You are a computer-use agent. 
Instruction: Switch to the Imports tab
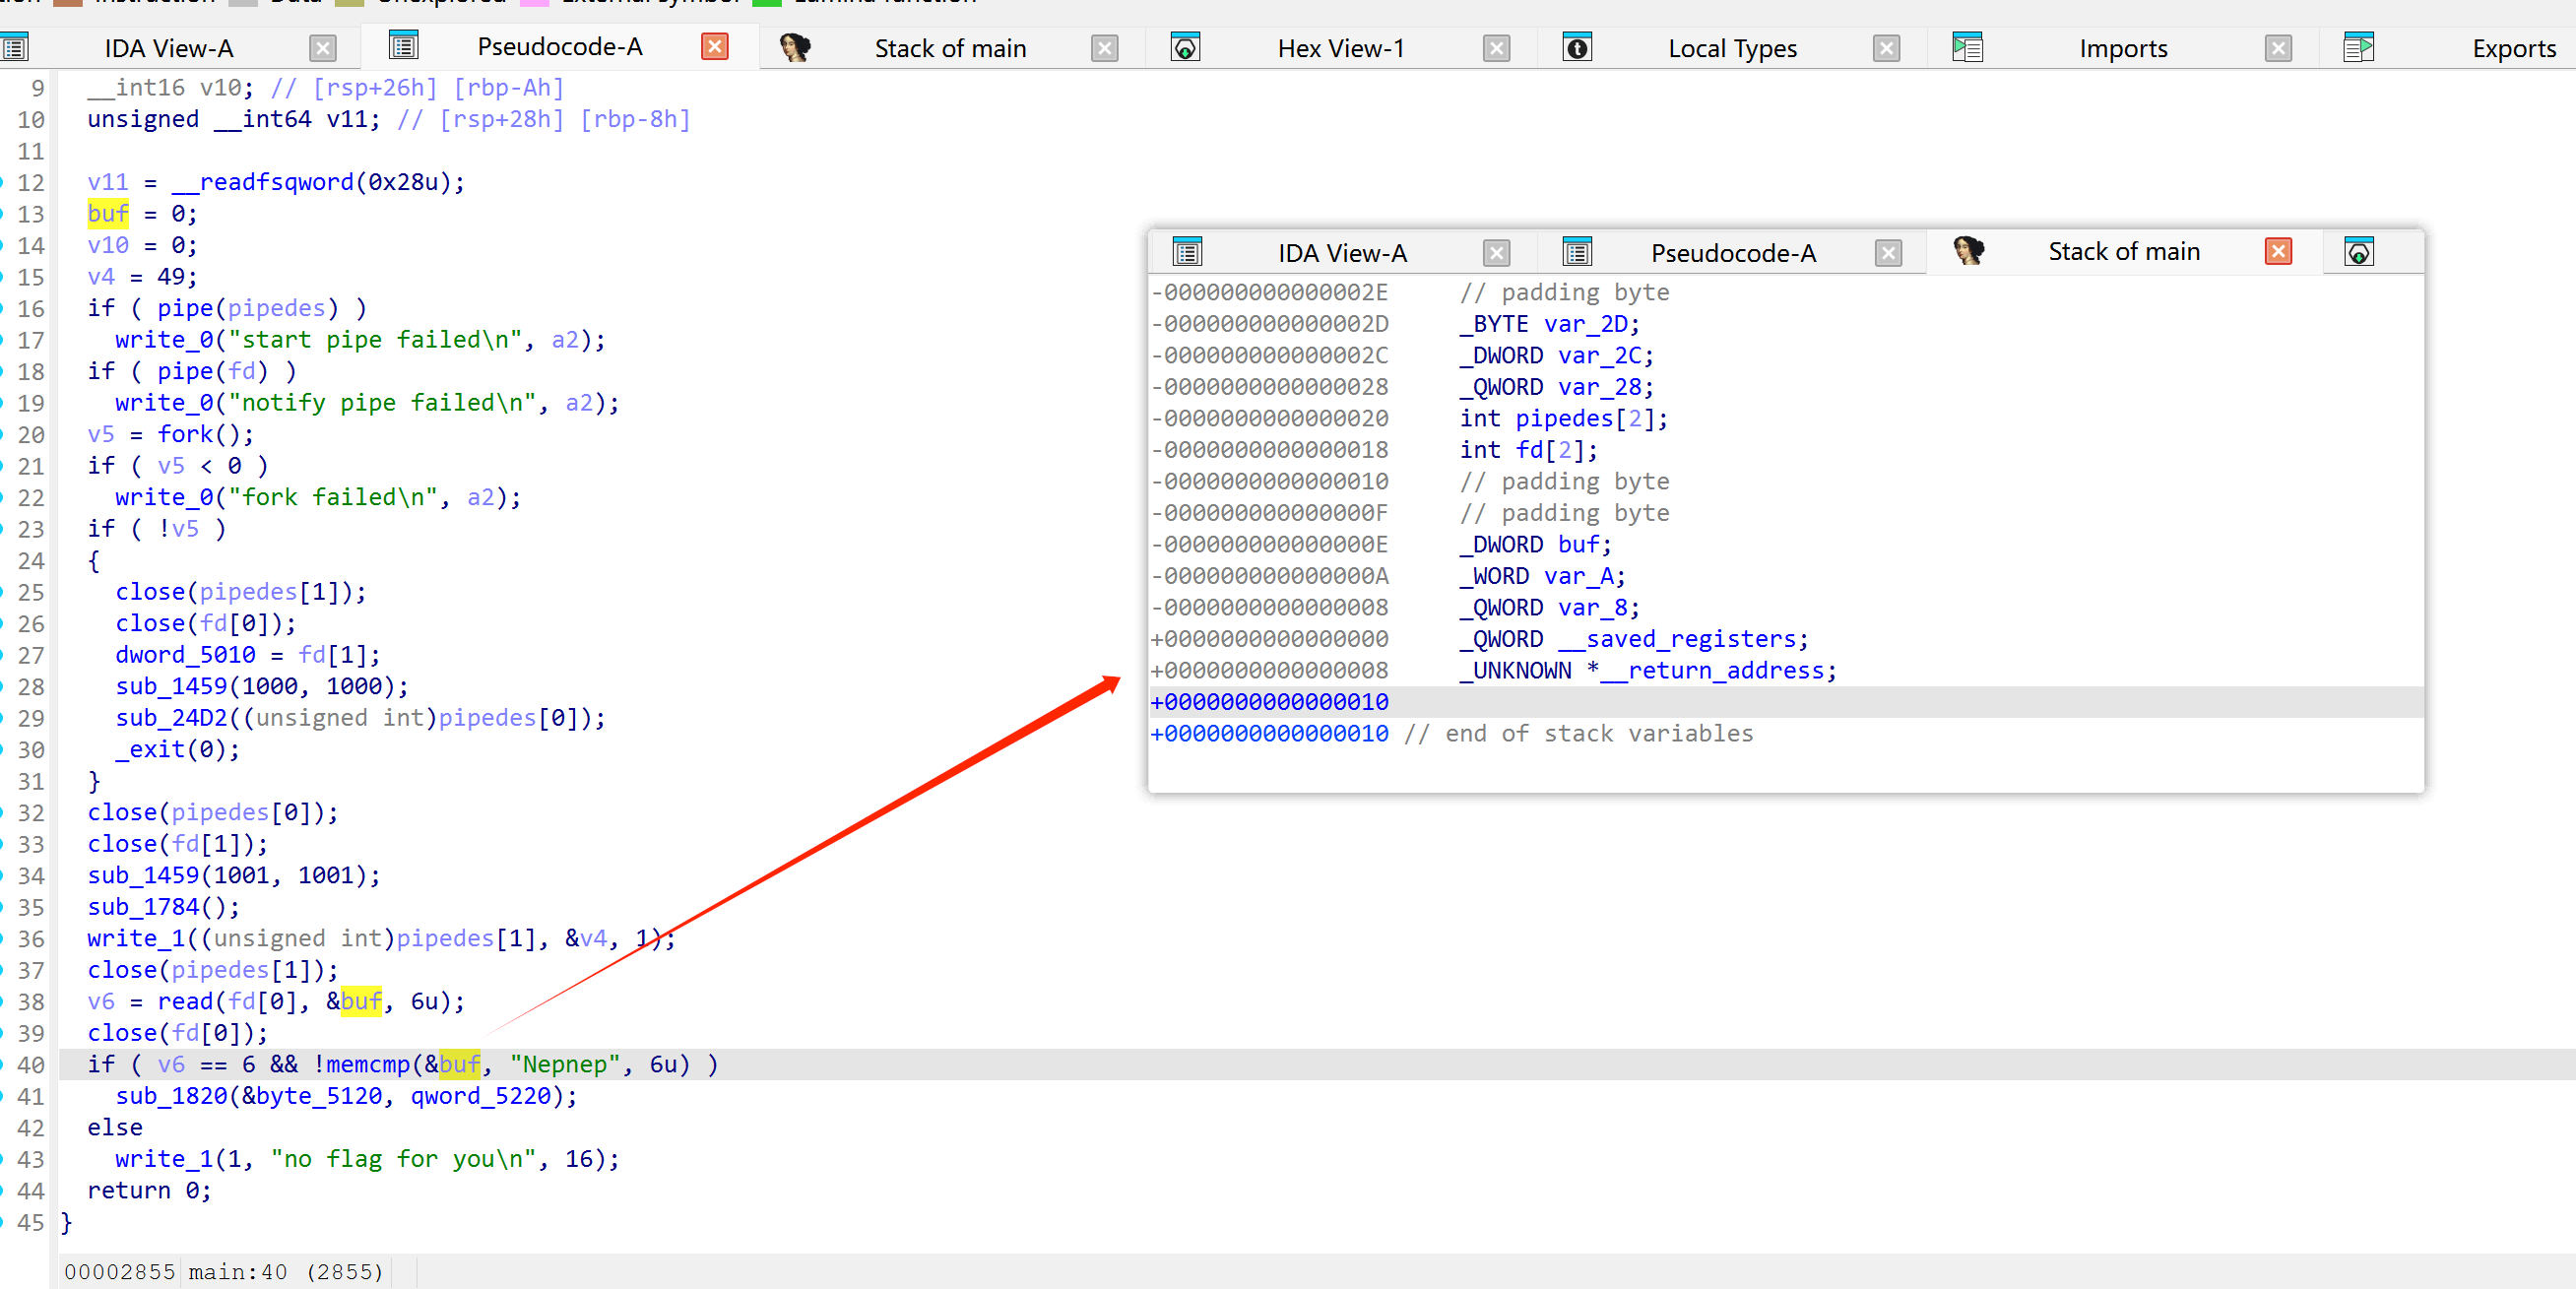tap(2123, 48)
